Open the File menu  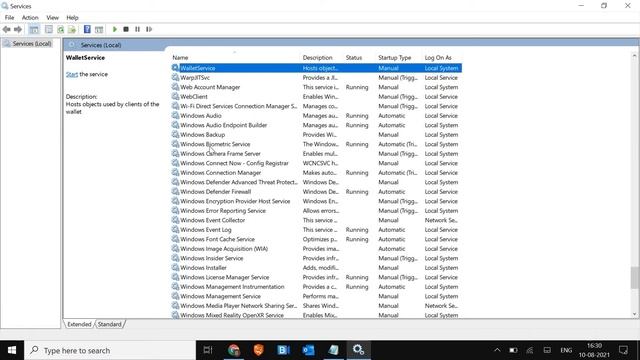click(x=9, y=18)
